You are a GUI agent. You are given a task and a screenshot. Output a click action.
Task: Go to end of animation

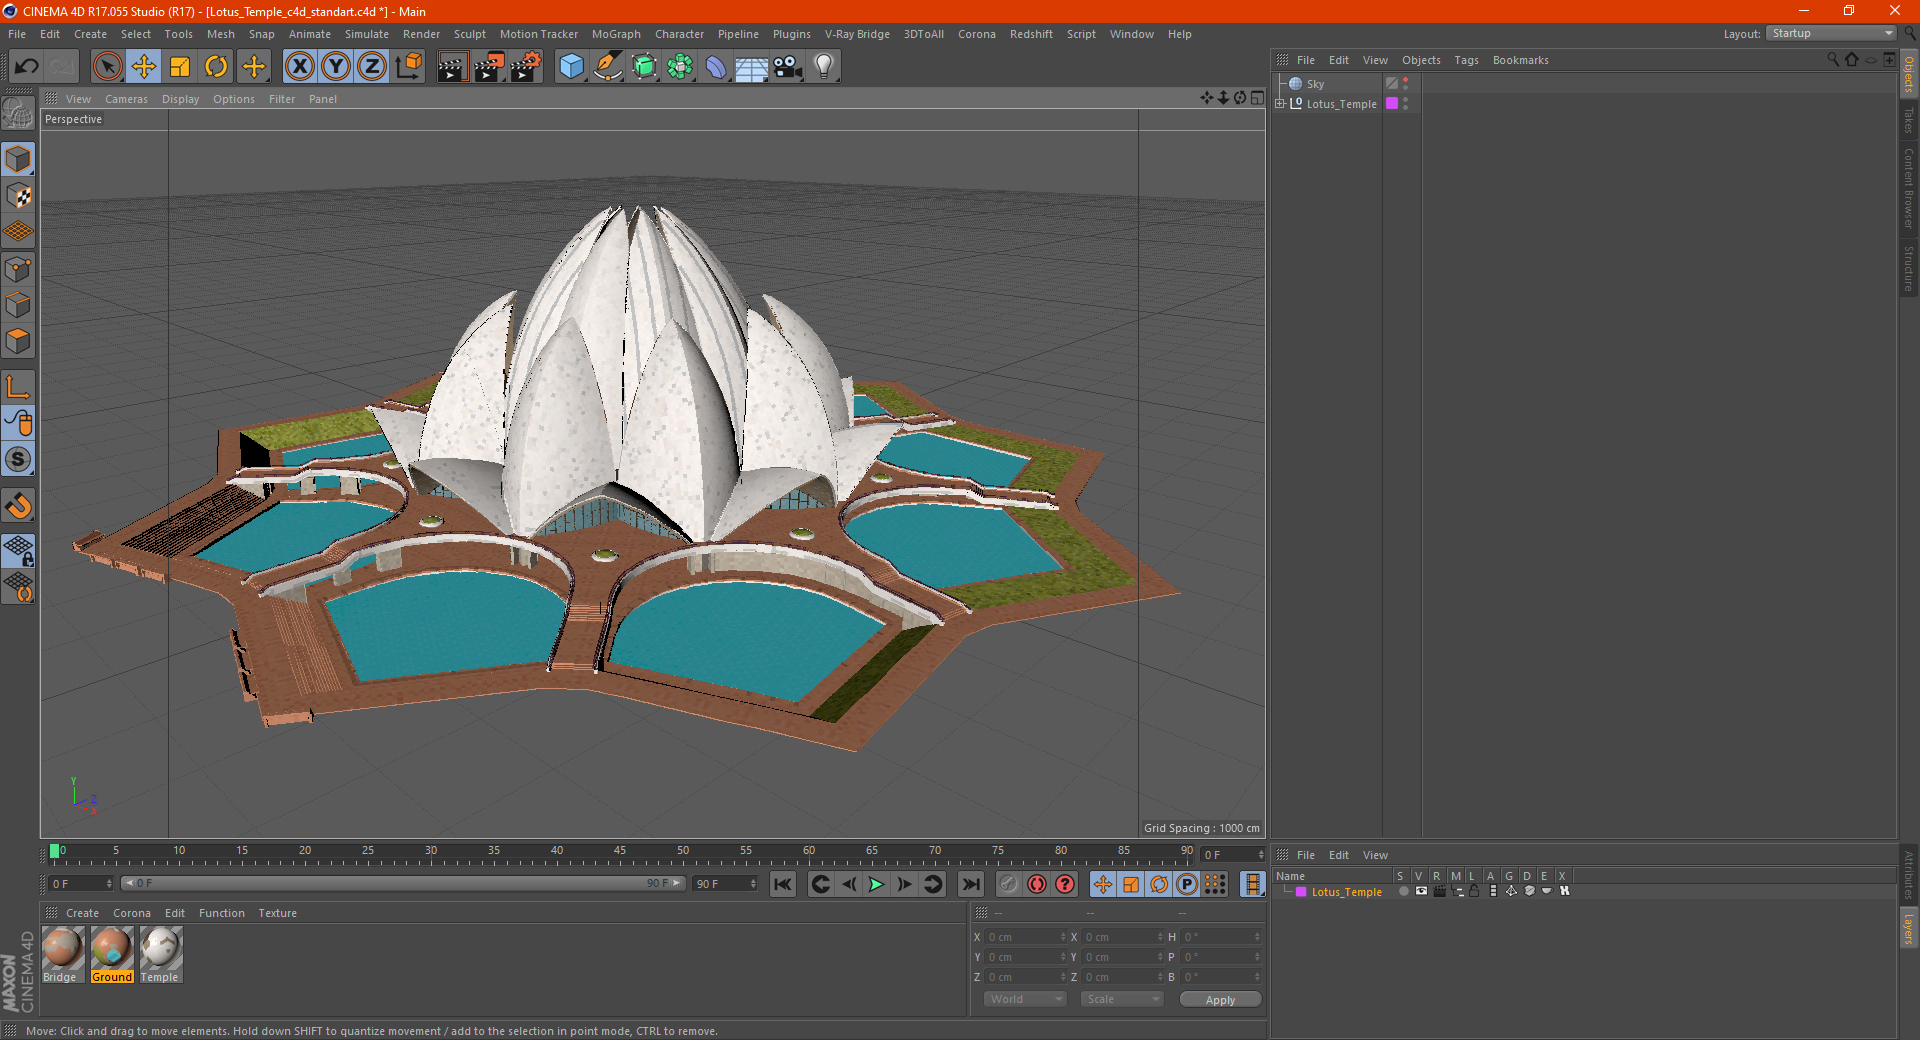pyautogui.click(x=970, y=884)
